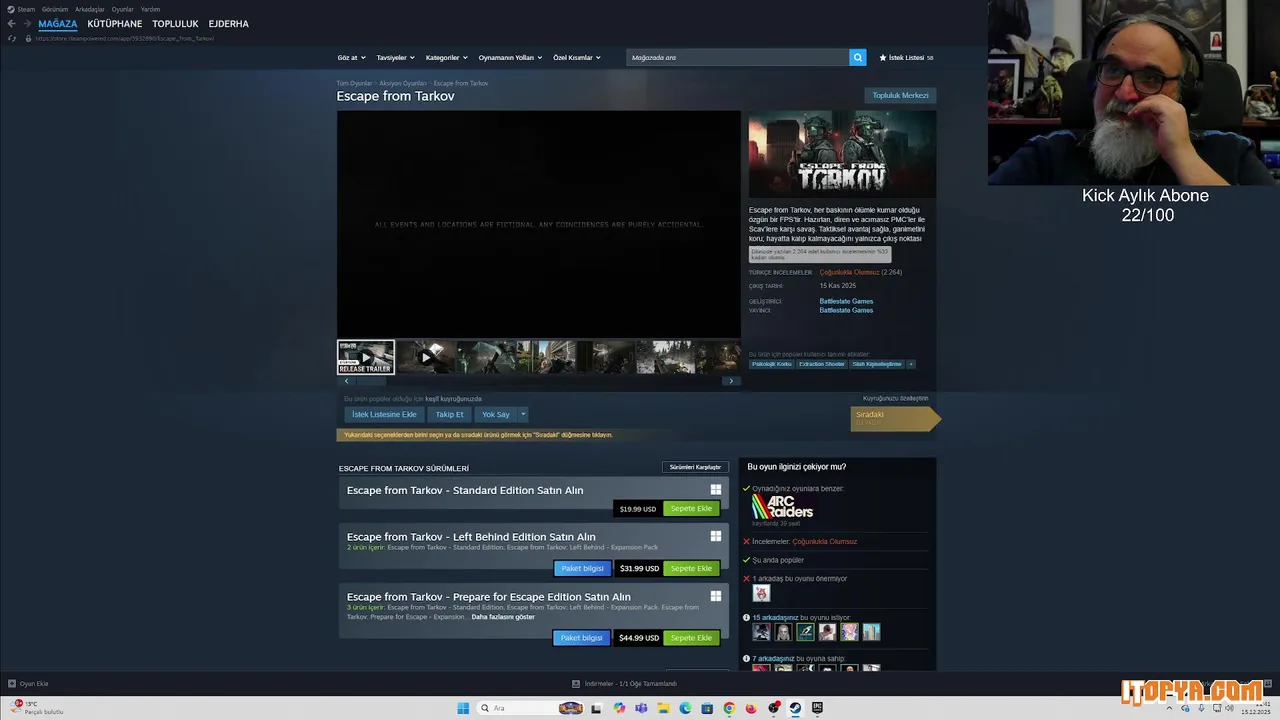Add Left Behind Edition to cart
The width and height of the screenshot is (1280, 720).
(x=691, y=568)
